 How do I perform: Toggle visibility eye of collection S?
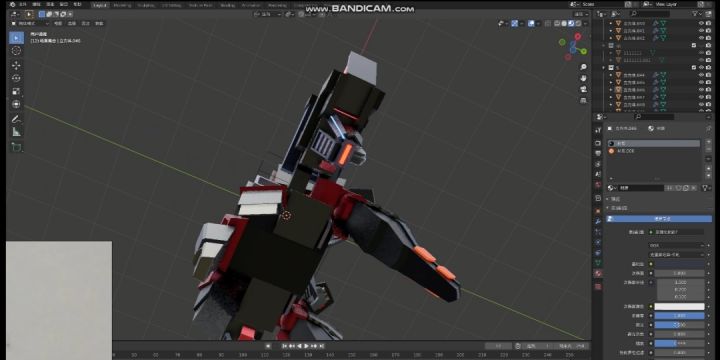701,68
